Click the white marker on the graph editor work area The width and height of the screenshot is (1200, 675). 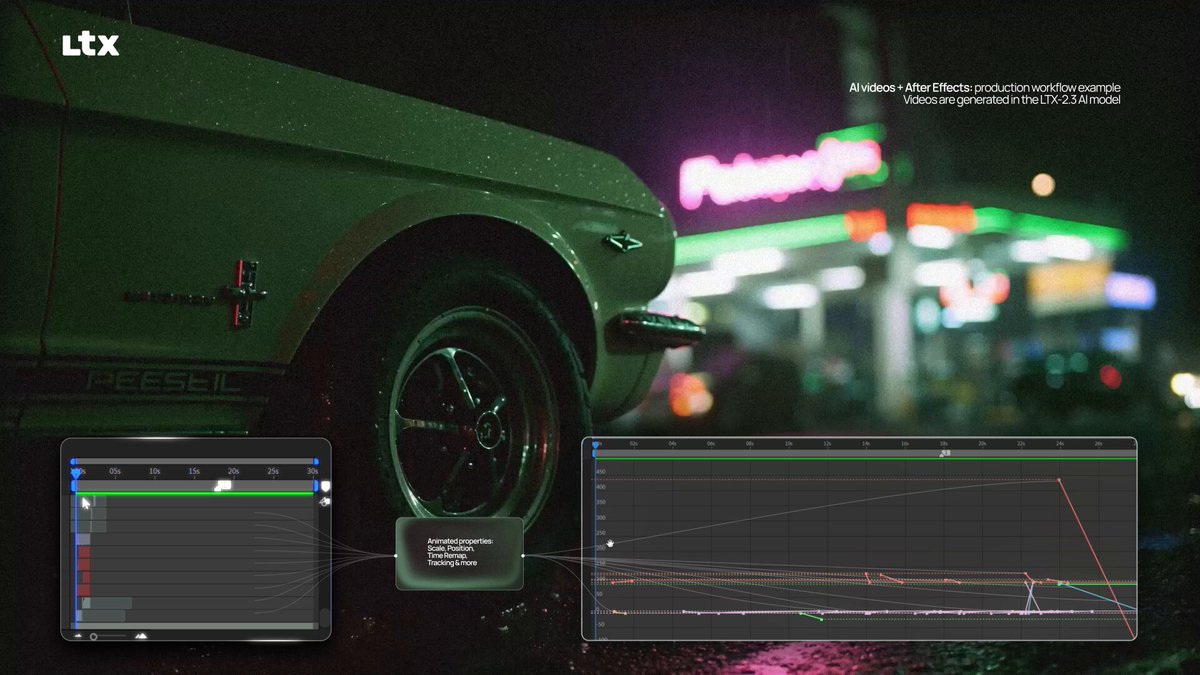click(x=945, y=453)
